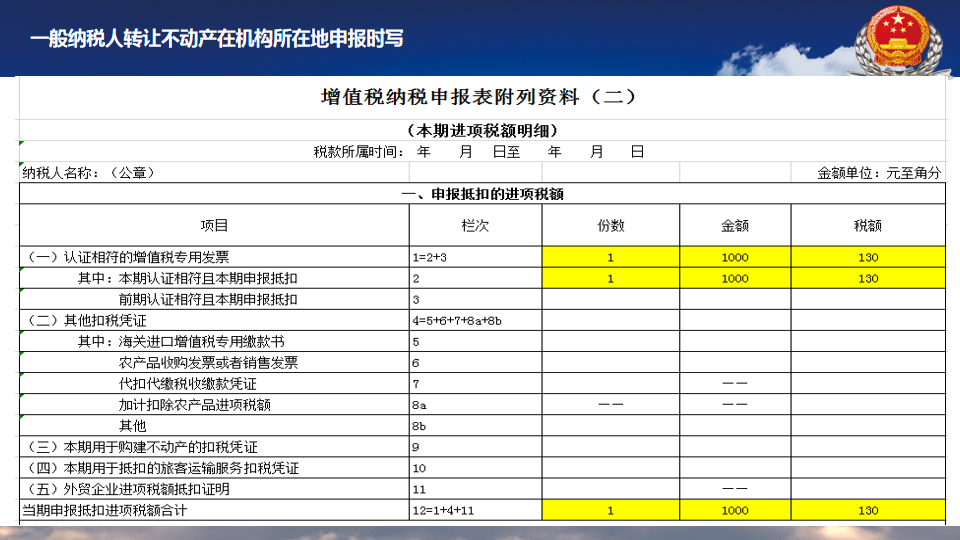This screenshot has width=960, height=540.
Task: Click 税额 total 130 in row 12
Action: [x=868, y=510]
